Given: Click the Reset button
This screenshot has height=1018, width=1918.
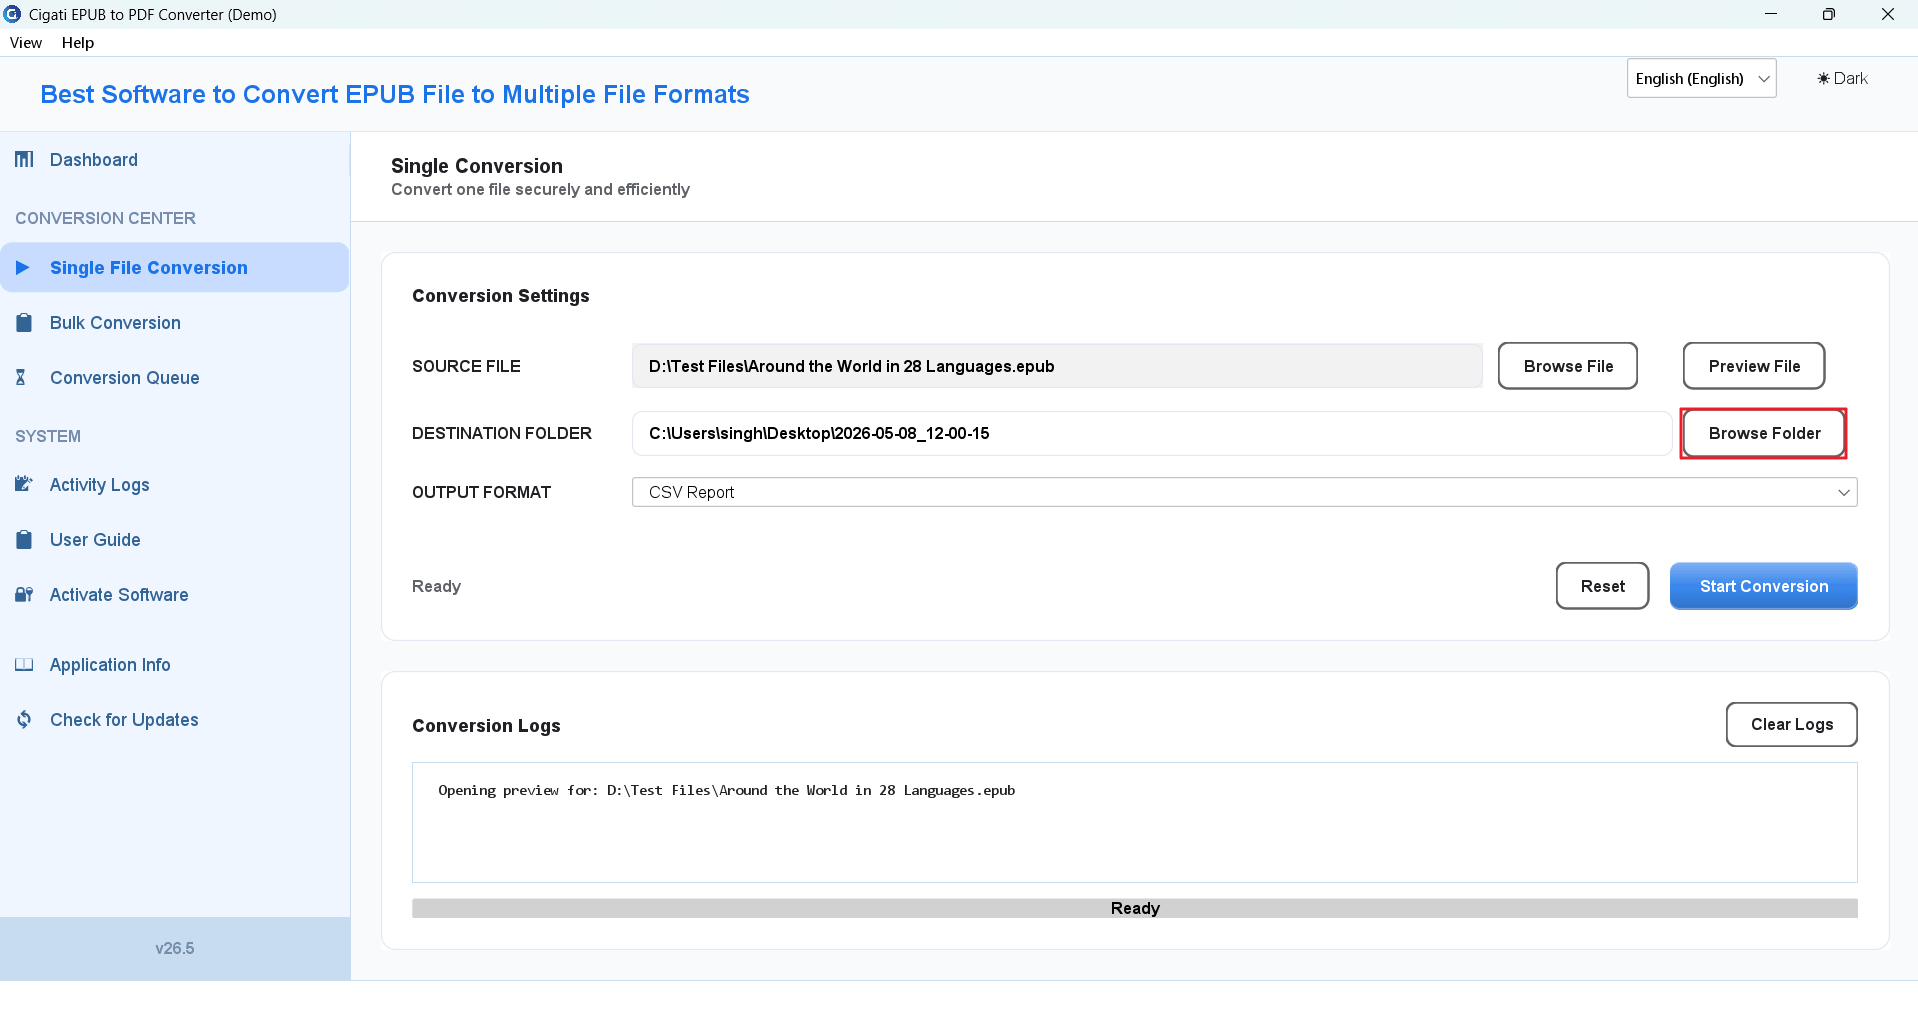Looking at the screenshot, I should (x=1602, y=586).
